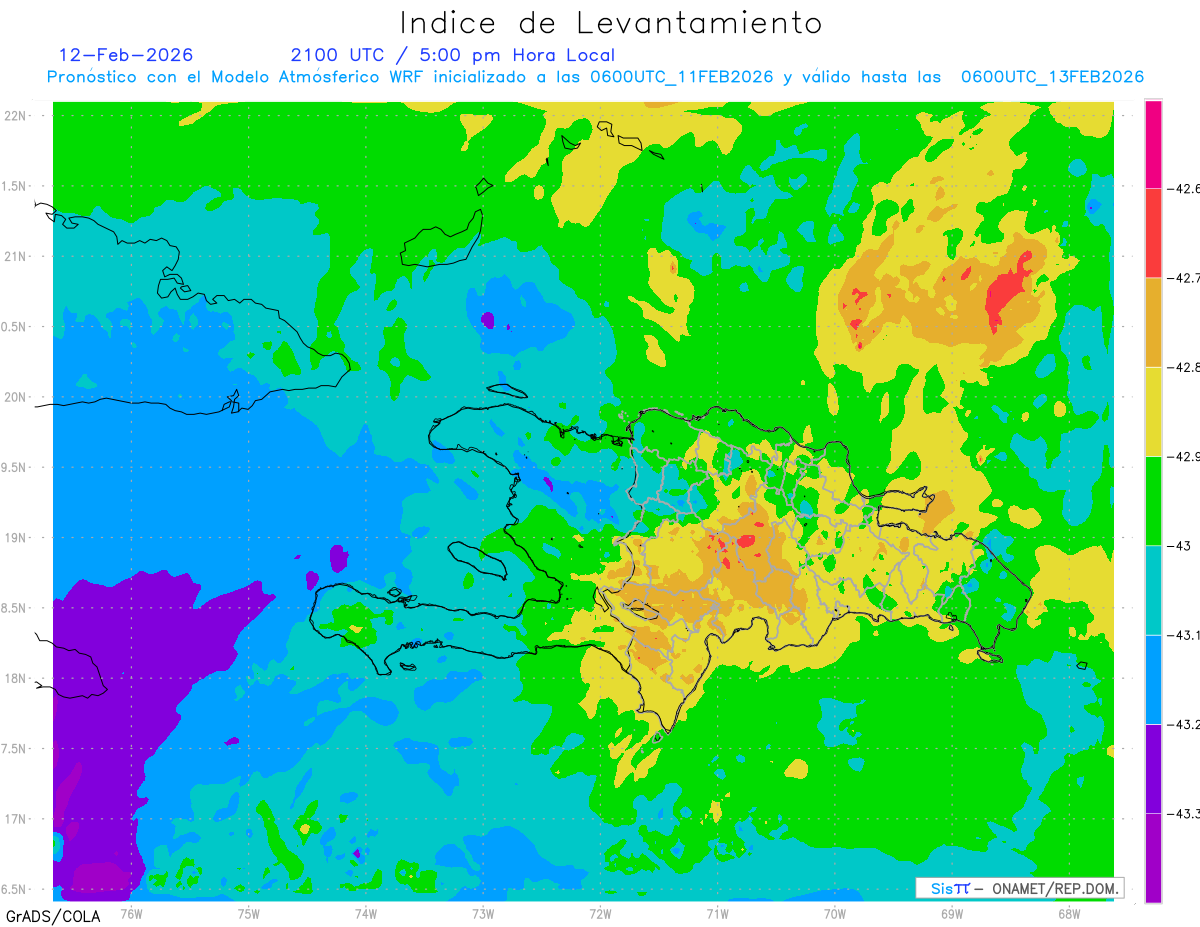Click the yellow legend swatch below -42.8

tap(1153, 411)
